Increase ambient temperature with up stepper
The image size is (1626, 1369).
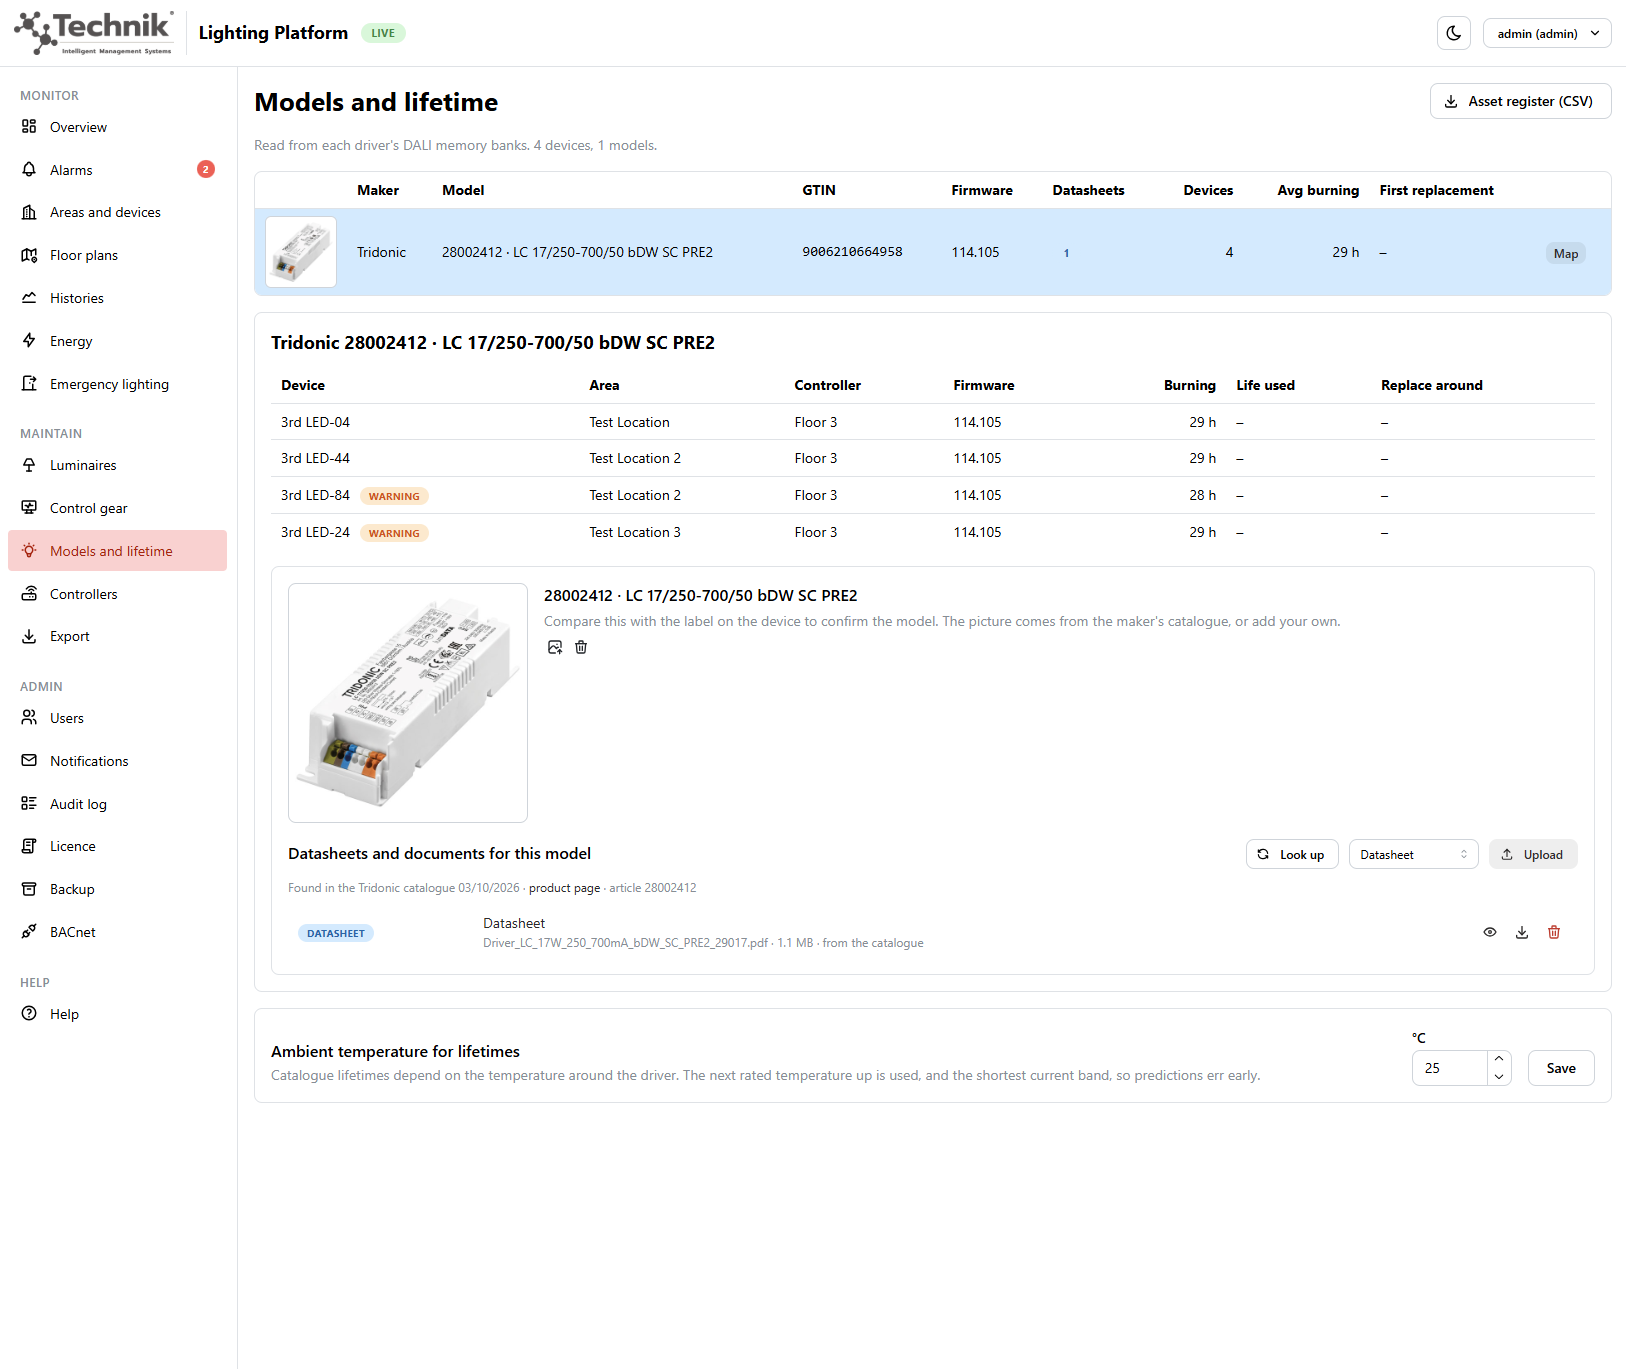(1499, 1059)
